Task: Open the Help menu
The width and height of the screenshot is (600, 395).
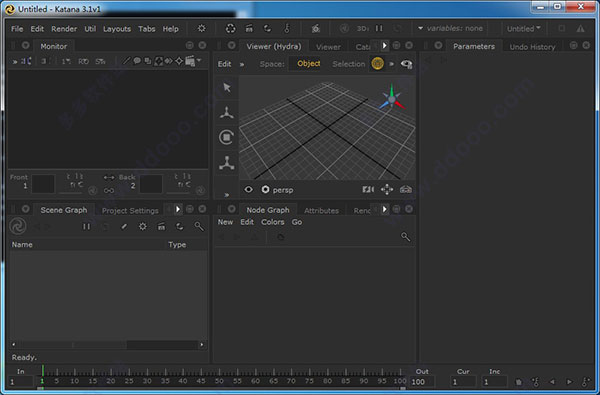Action: pos(170,29)
